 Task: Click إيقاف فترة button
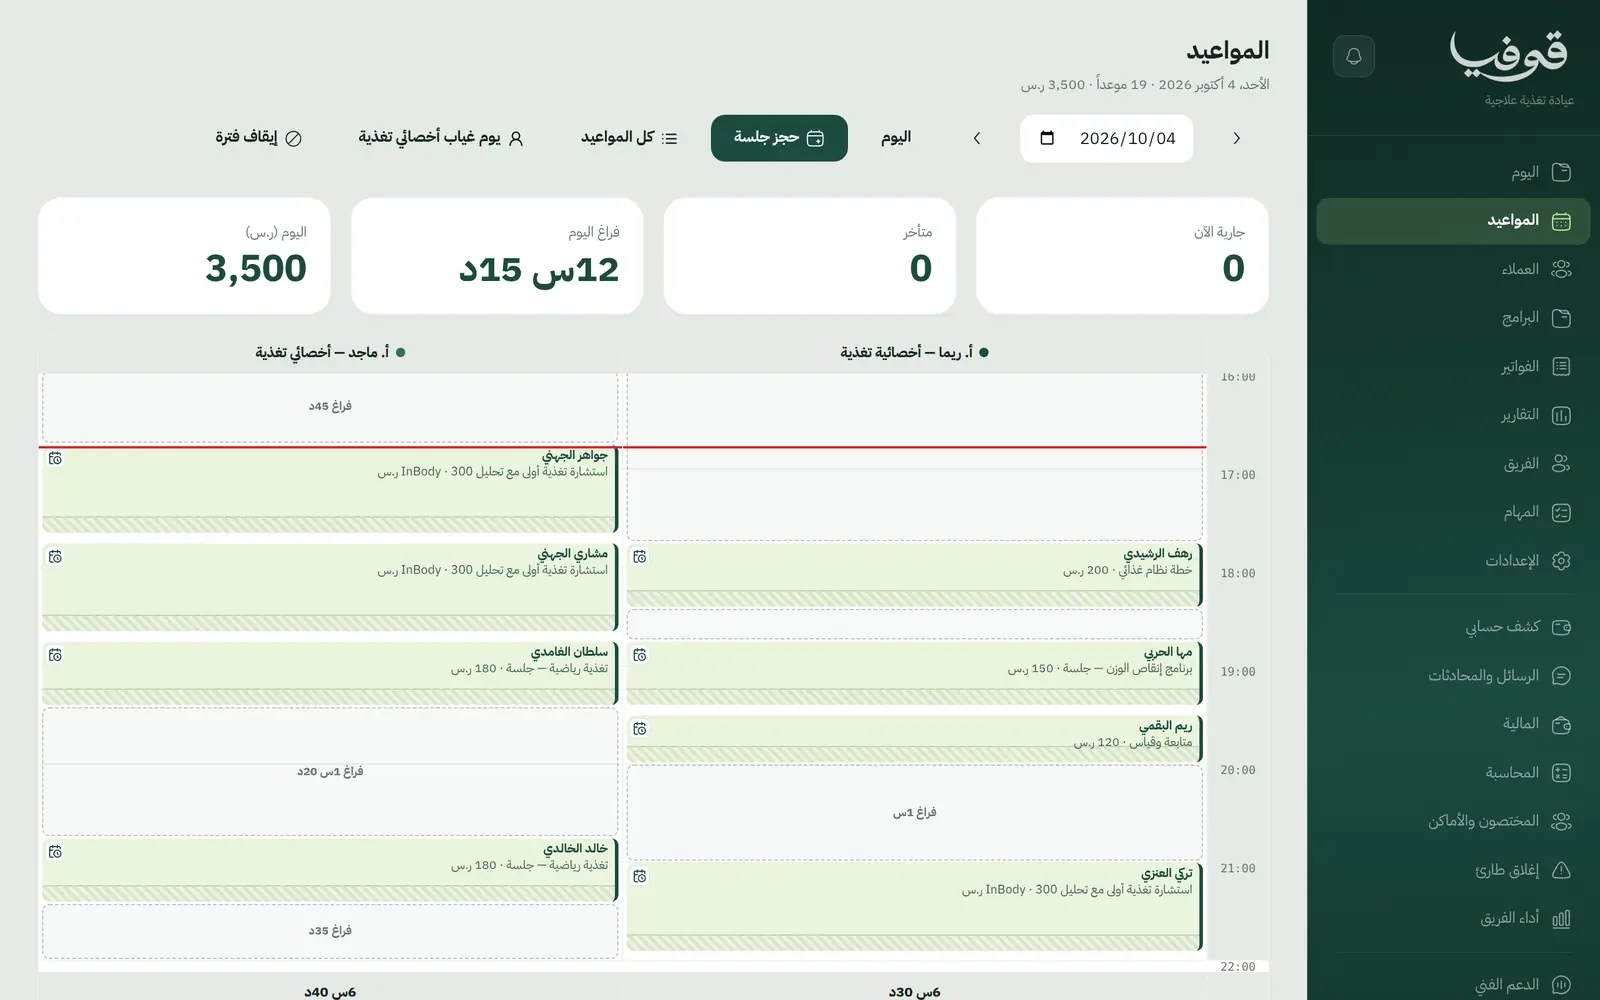[x=258, y=138]
